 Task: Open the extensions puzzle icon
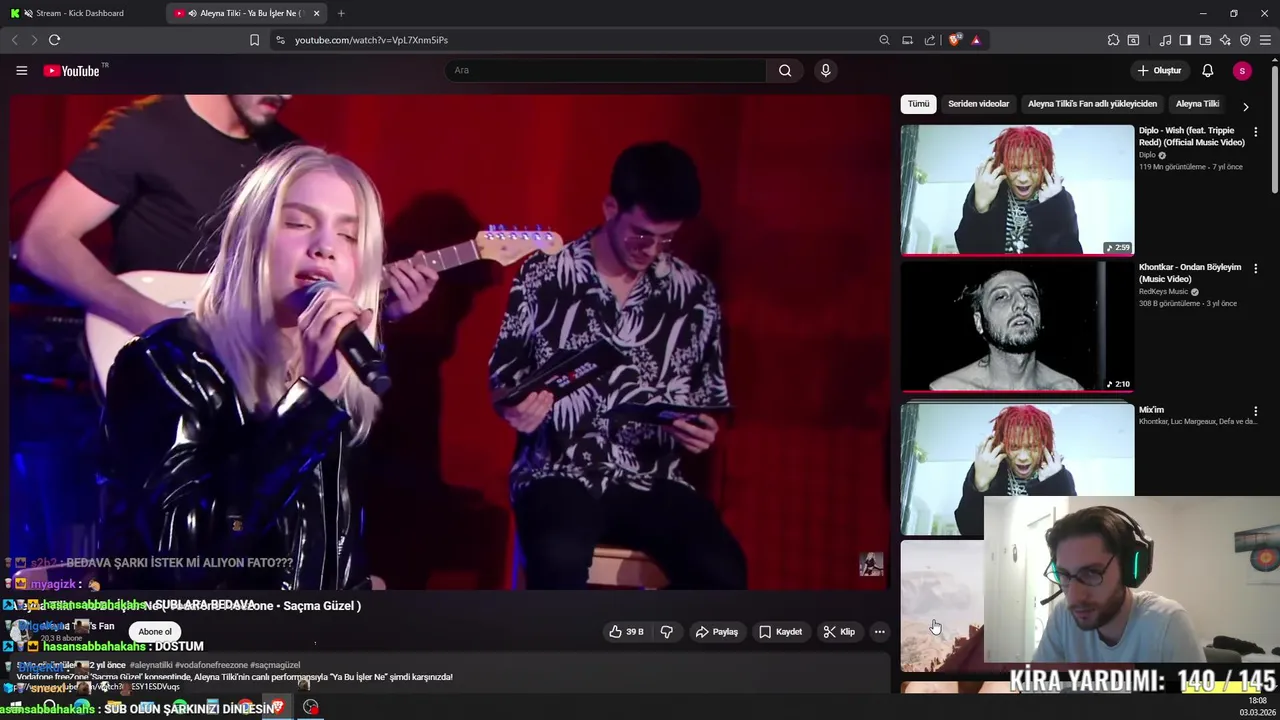point(1113,40)
